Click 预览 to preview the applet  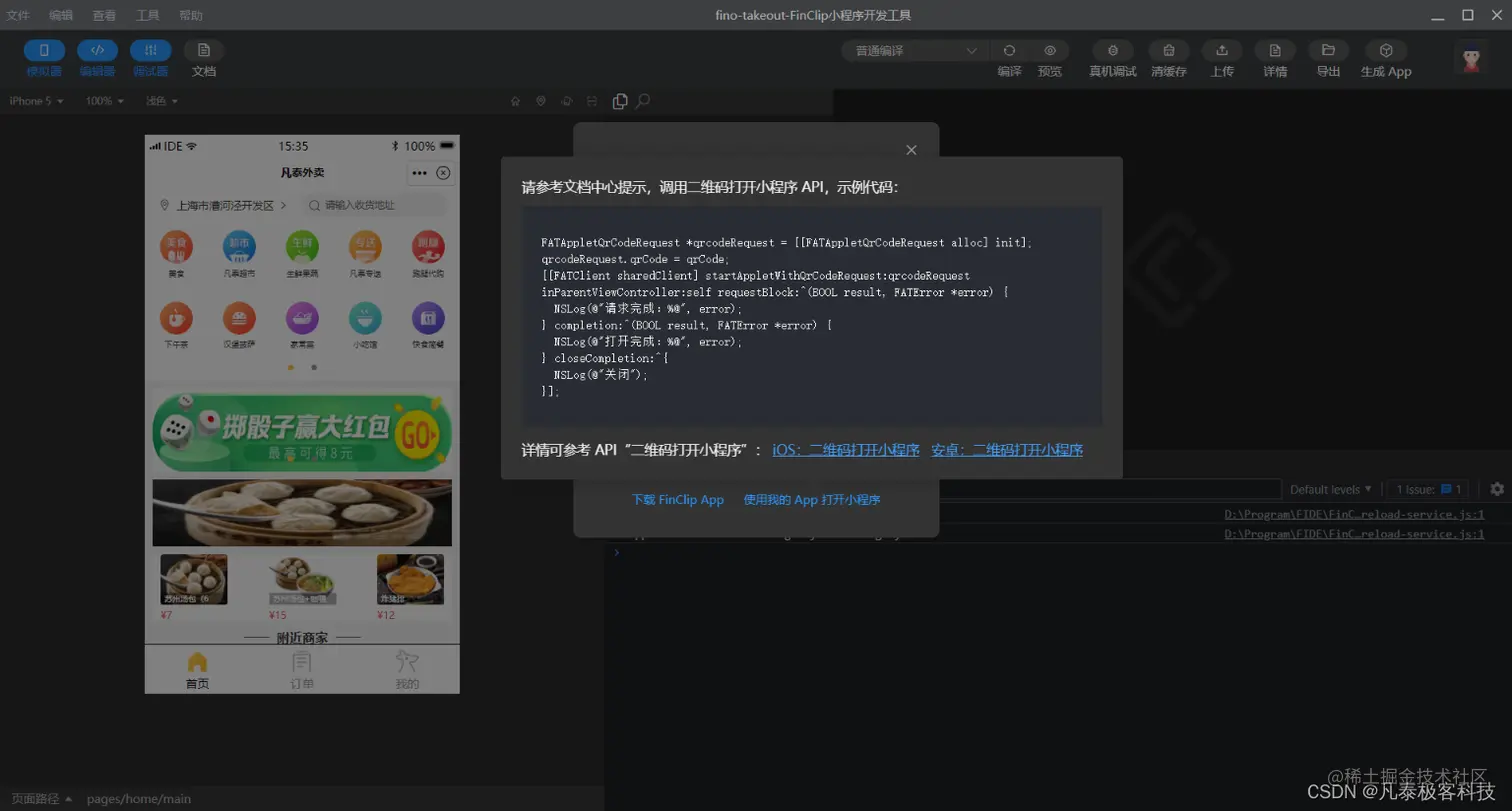tap(1048, 57)
